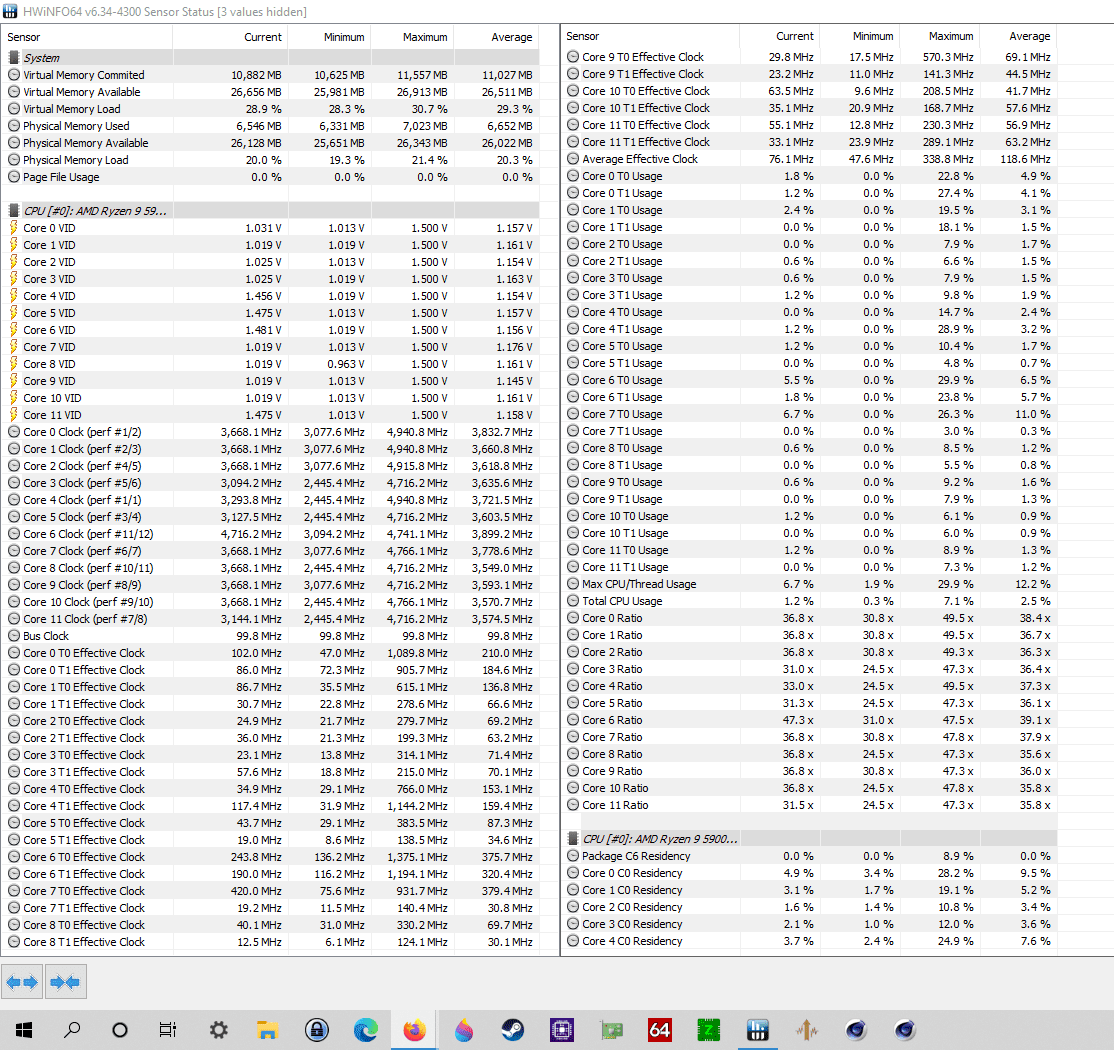Select the Core 0 C0 Residency row
Screen dimensions: 1114x1050
pyautogui.click(x=809, y=873)
